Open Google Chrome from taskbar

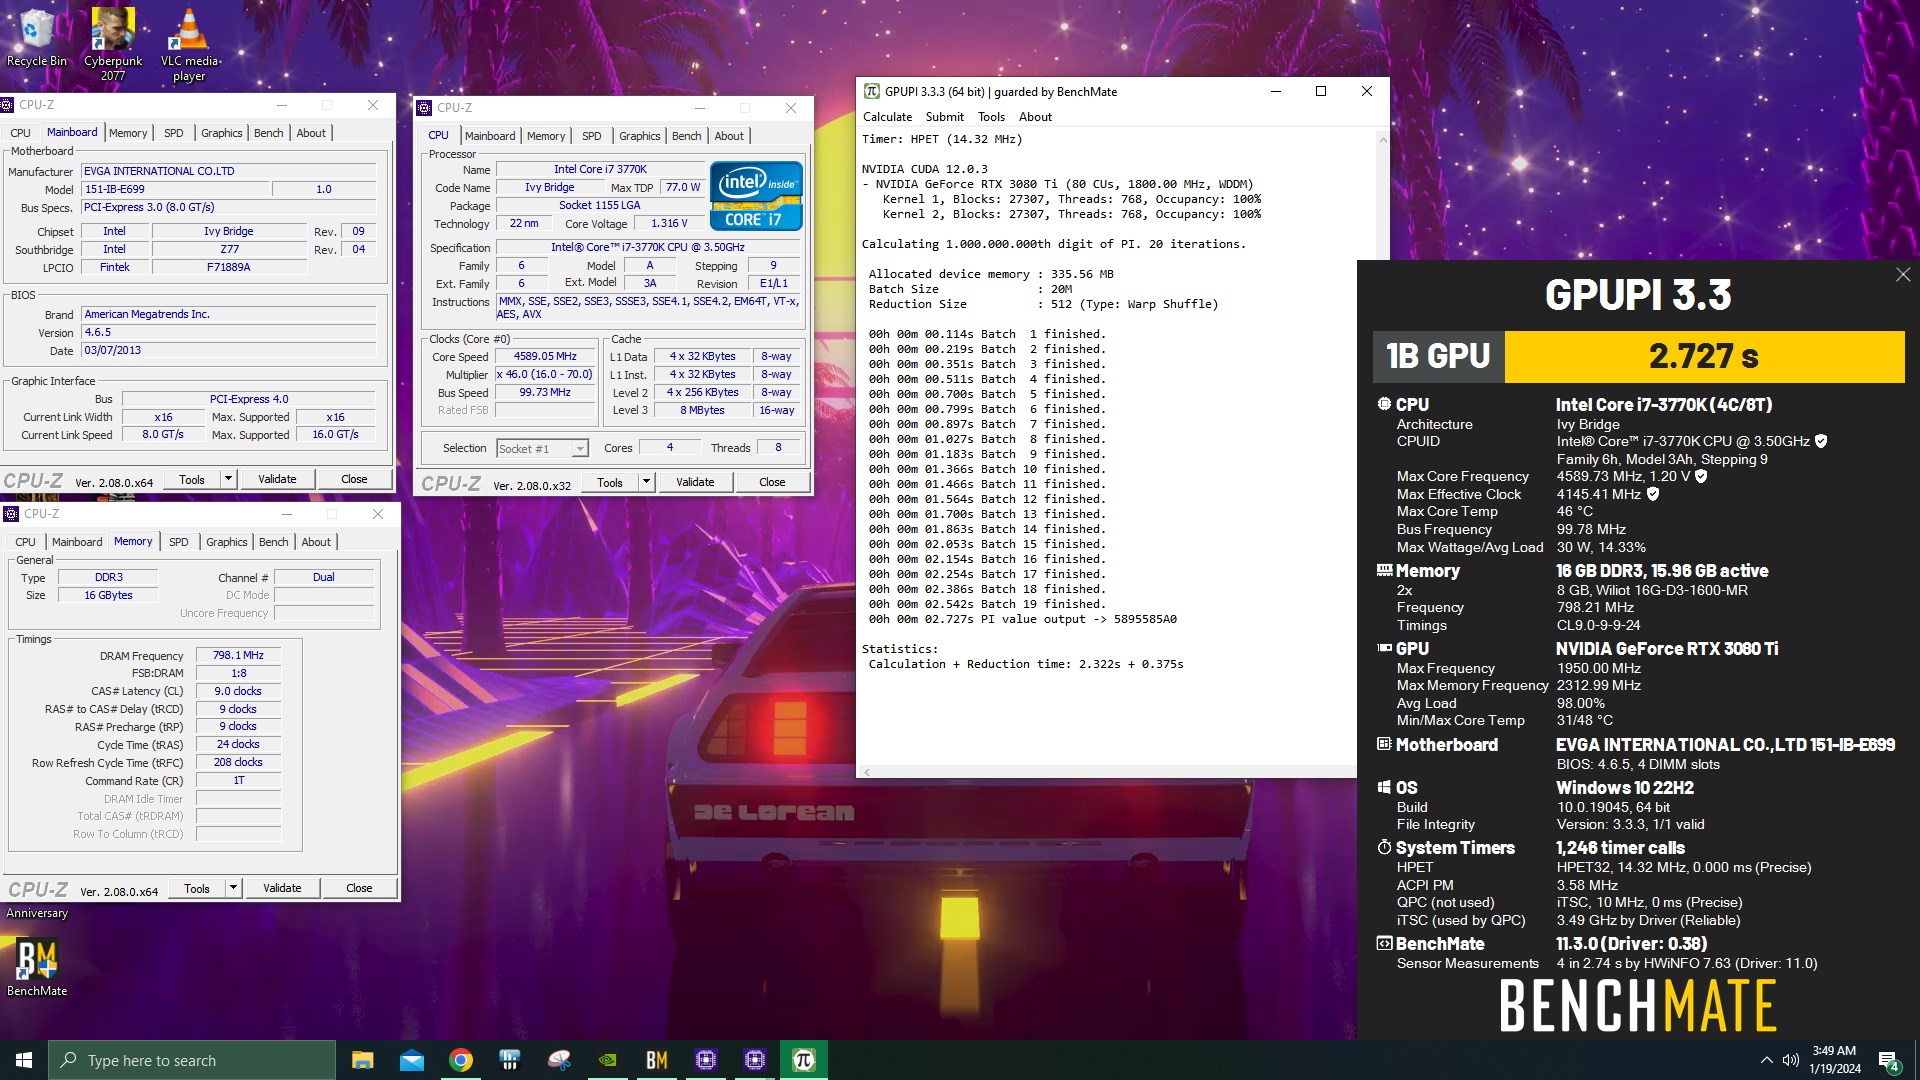(x=461, y=1060)
